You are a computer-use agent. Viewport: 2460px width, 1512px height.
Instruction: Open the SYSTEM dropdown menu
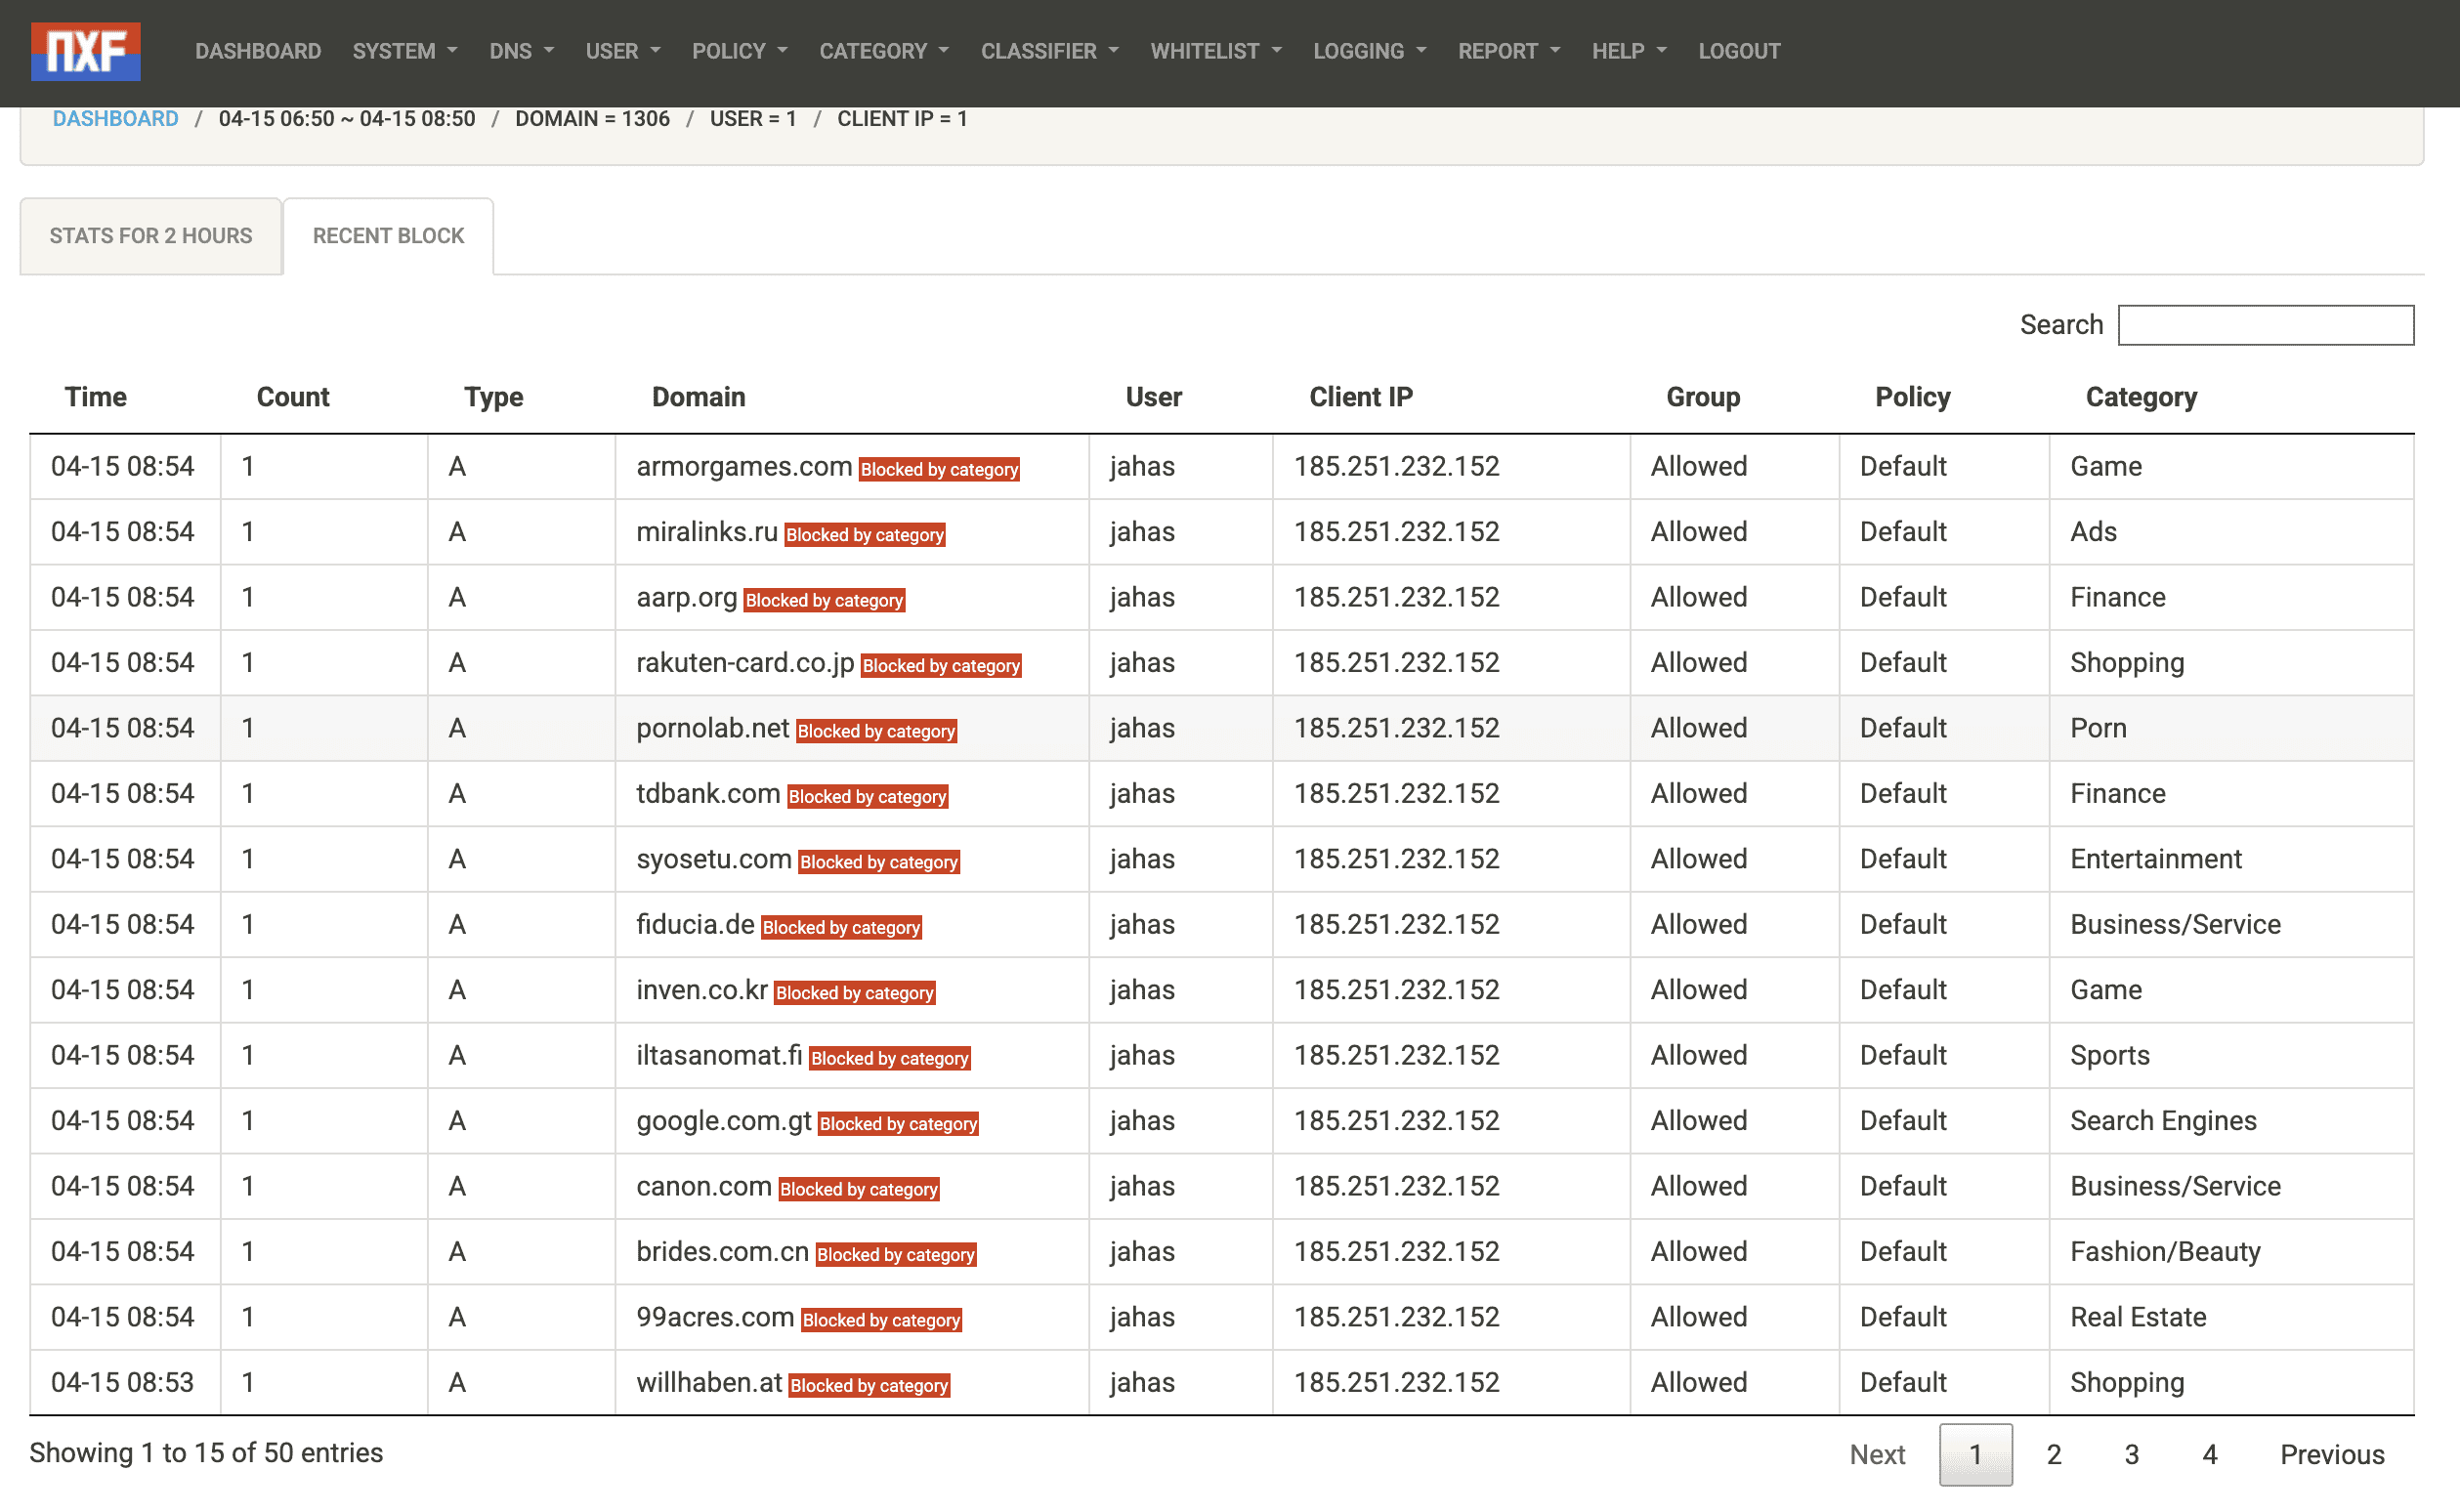(404, 51)
